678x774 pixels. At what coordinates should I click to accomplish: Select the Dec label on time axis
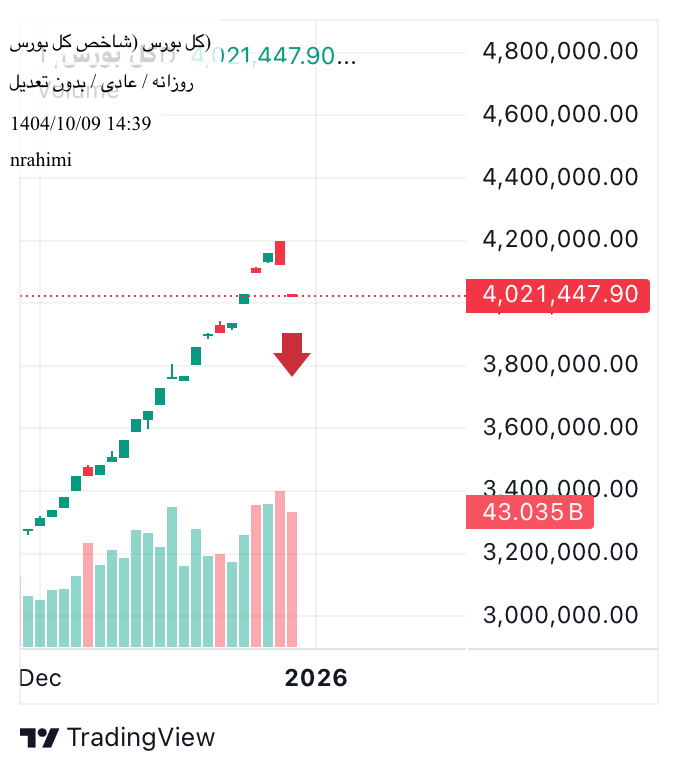(40, 678)
